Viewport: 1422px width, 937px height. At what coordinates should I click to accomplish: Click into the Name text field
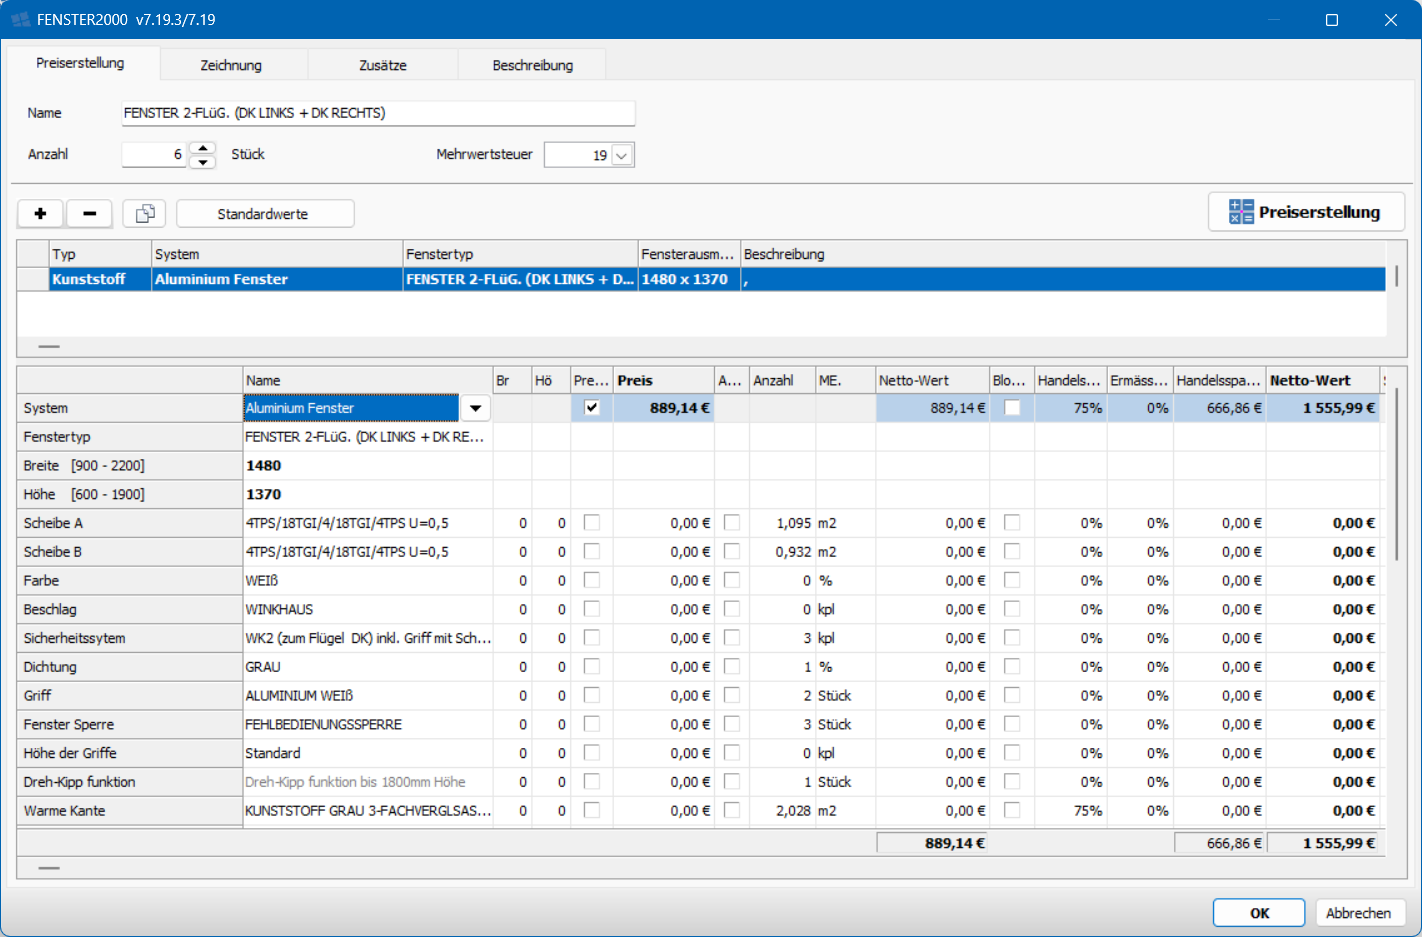pos(378,113)
